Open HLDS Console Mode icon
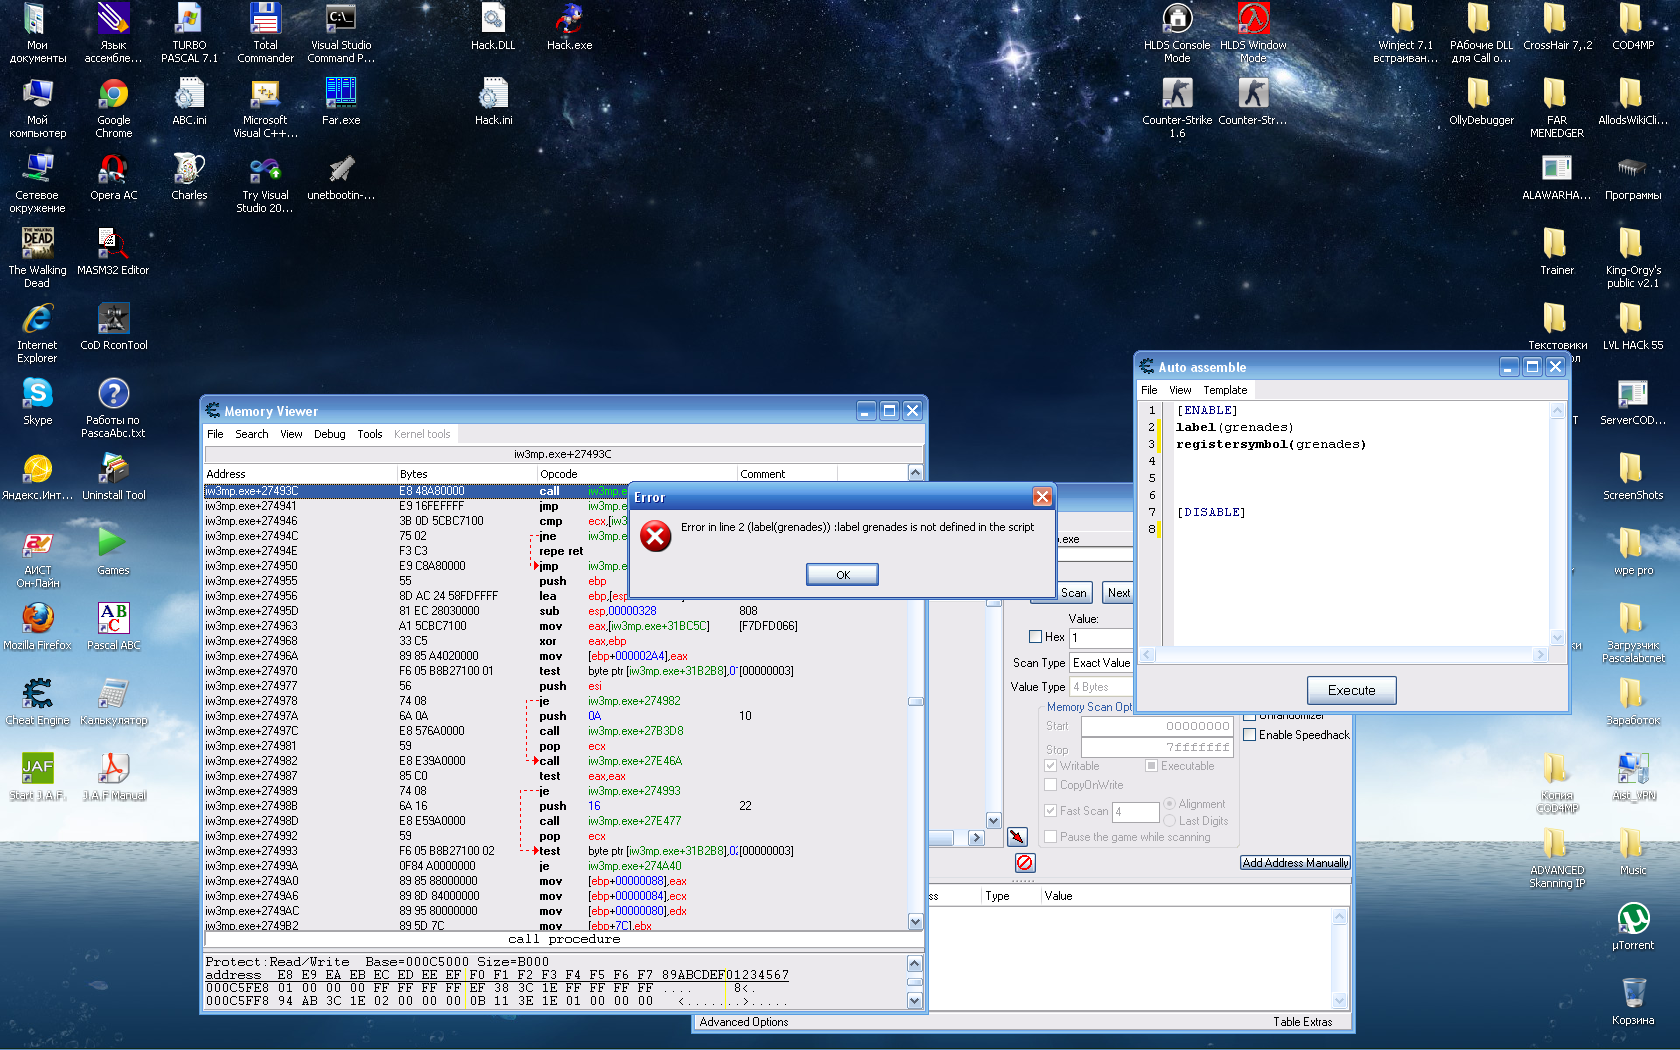The image size is (1680, 1050). click(x=1177, y=33)
